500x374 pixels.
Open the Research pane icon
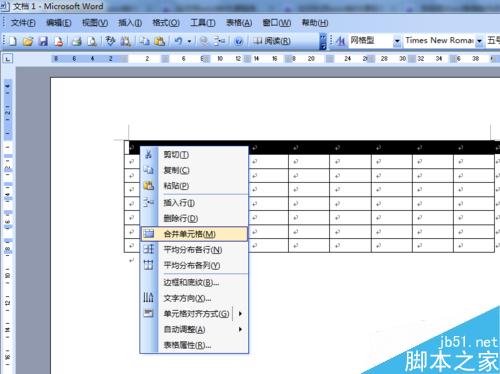(126, 41)
